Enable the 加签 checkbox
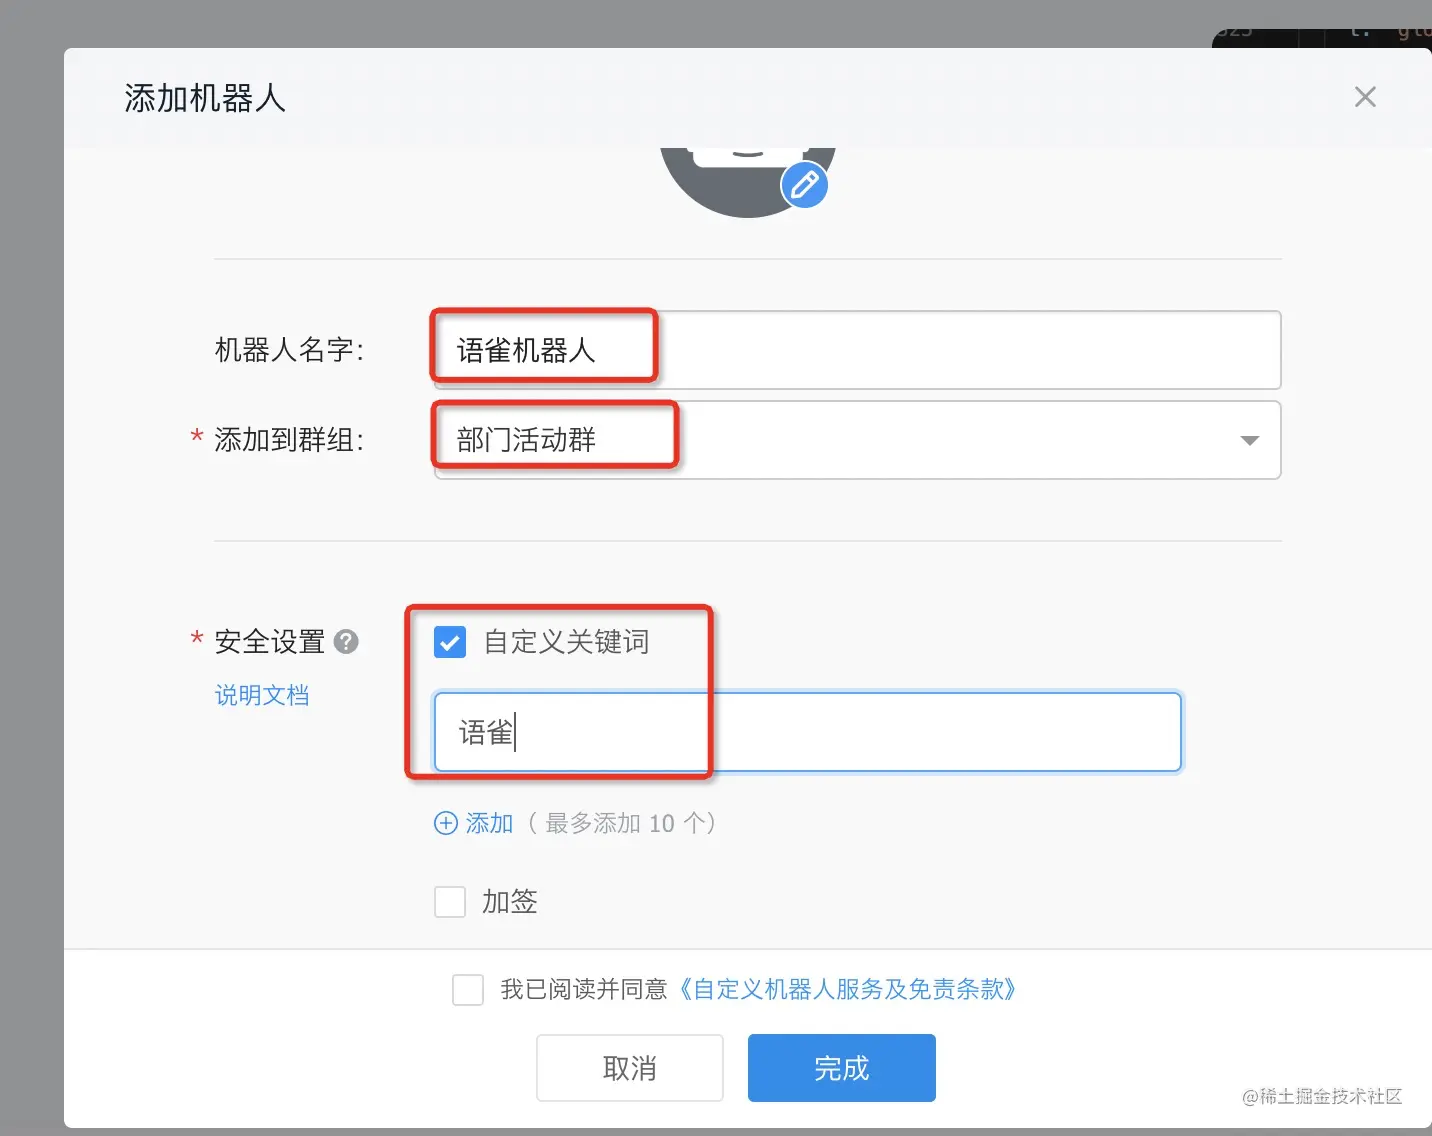1432x1136 pixels. 450,902
